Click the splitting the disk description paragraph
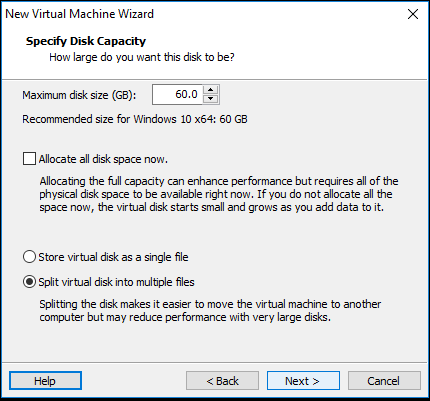This screenshot has height=401, width=430. pyautogui.click(x=210, y=310)
